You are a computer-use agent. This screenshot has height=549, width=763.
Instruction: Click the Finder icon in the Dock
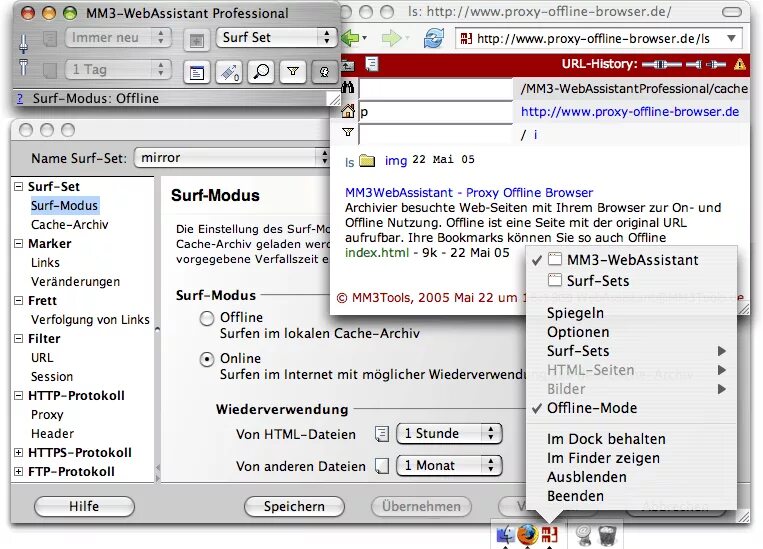point(505,535)
